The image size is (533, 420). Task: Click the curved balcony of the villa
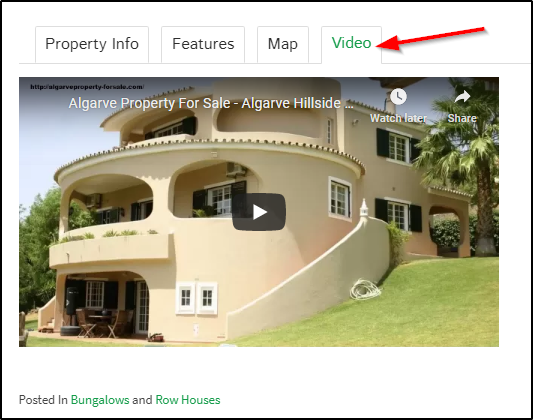click(109, 248)
